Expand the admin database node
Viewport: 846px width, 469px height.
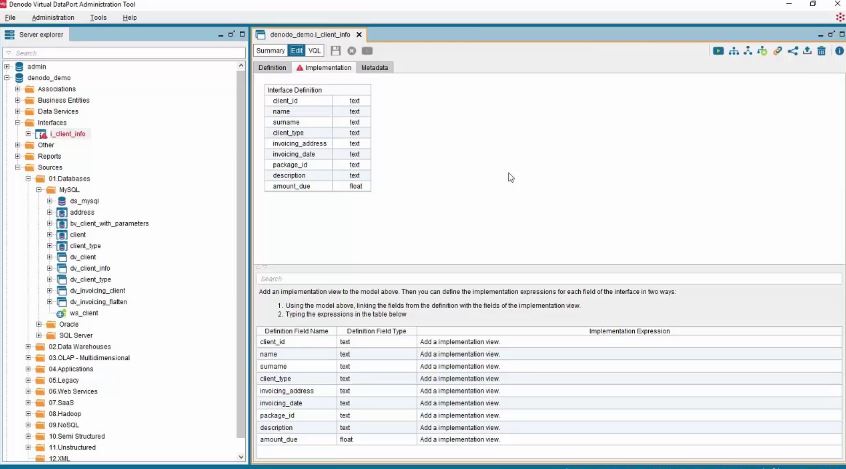click(7, 66)
